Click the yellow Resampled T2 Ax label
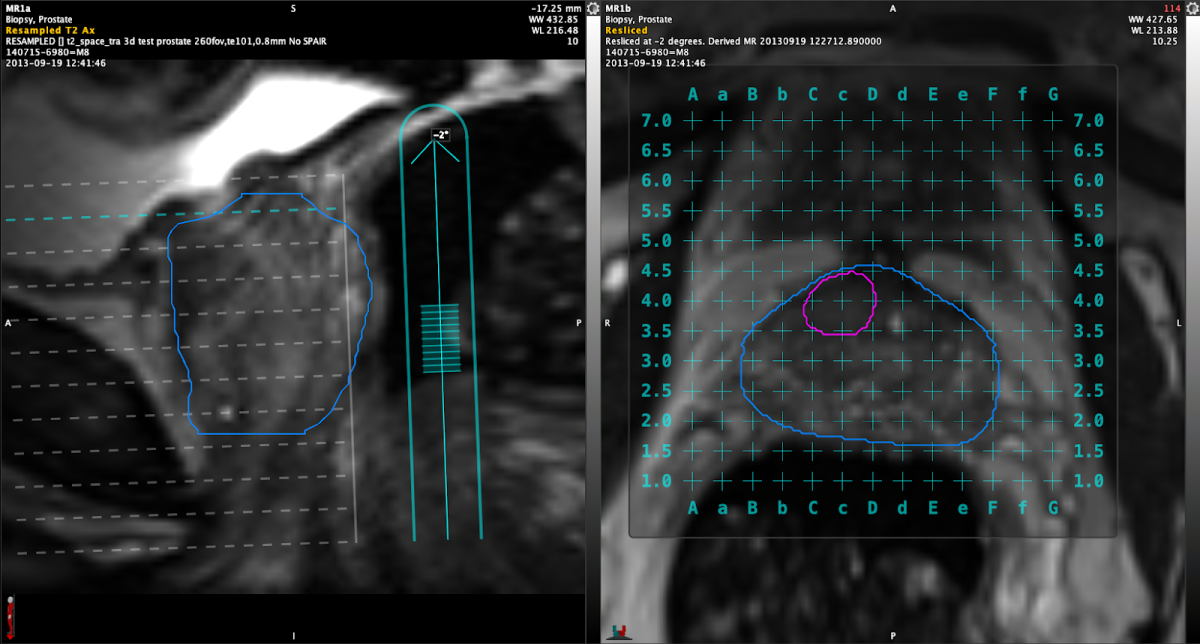Screen dimensions: 1200x644 pyautogui.click(x=50, y=30)
